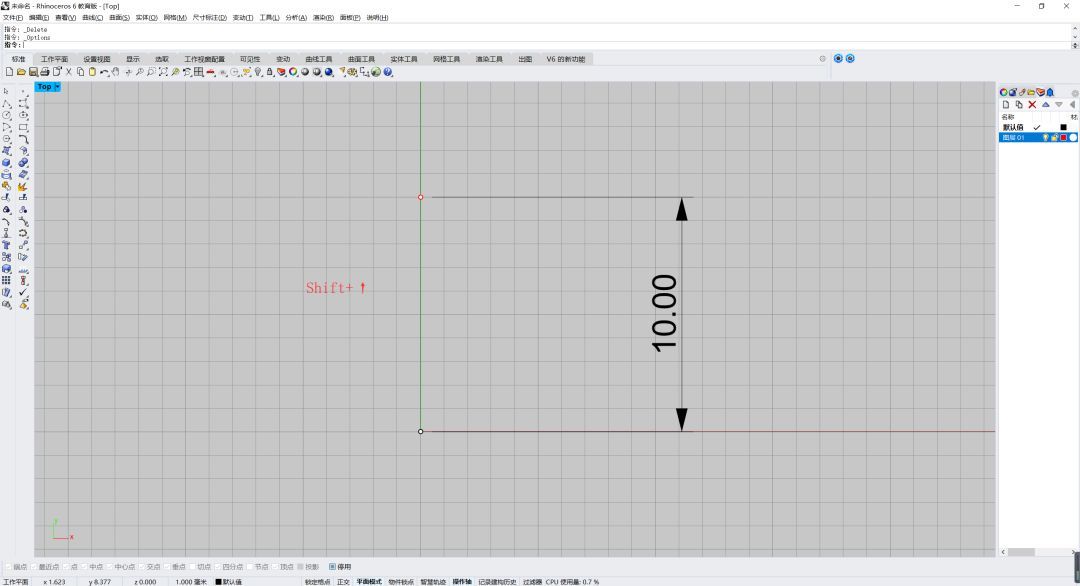Viewport: 1080px width, 586px height.
Task: Toggle the 四分点 osnap checkbox
Action: coord(217,567)
